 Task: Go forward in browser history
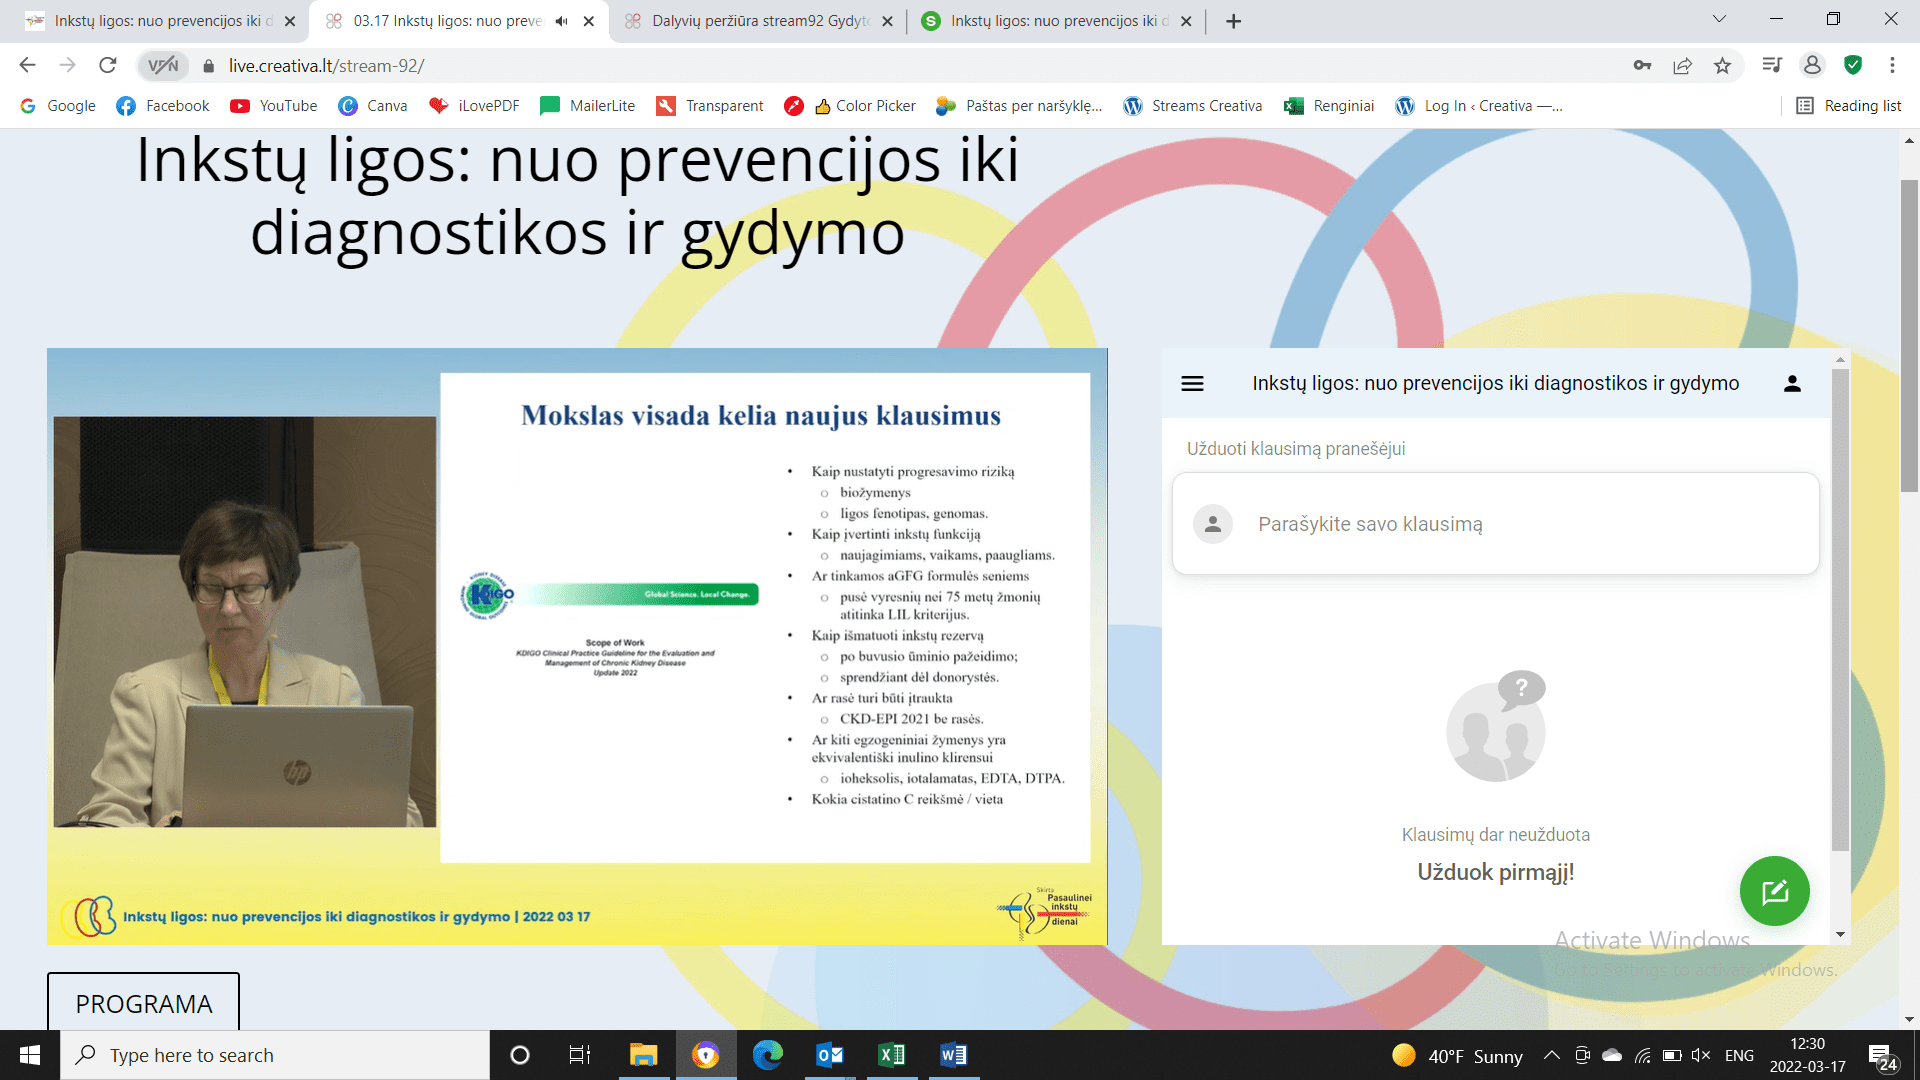[67, 65]
